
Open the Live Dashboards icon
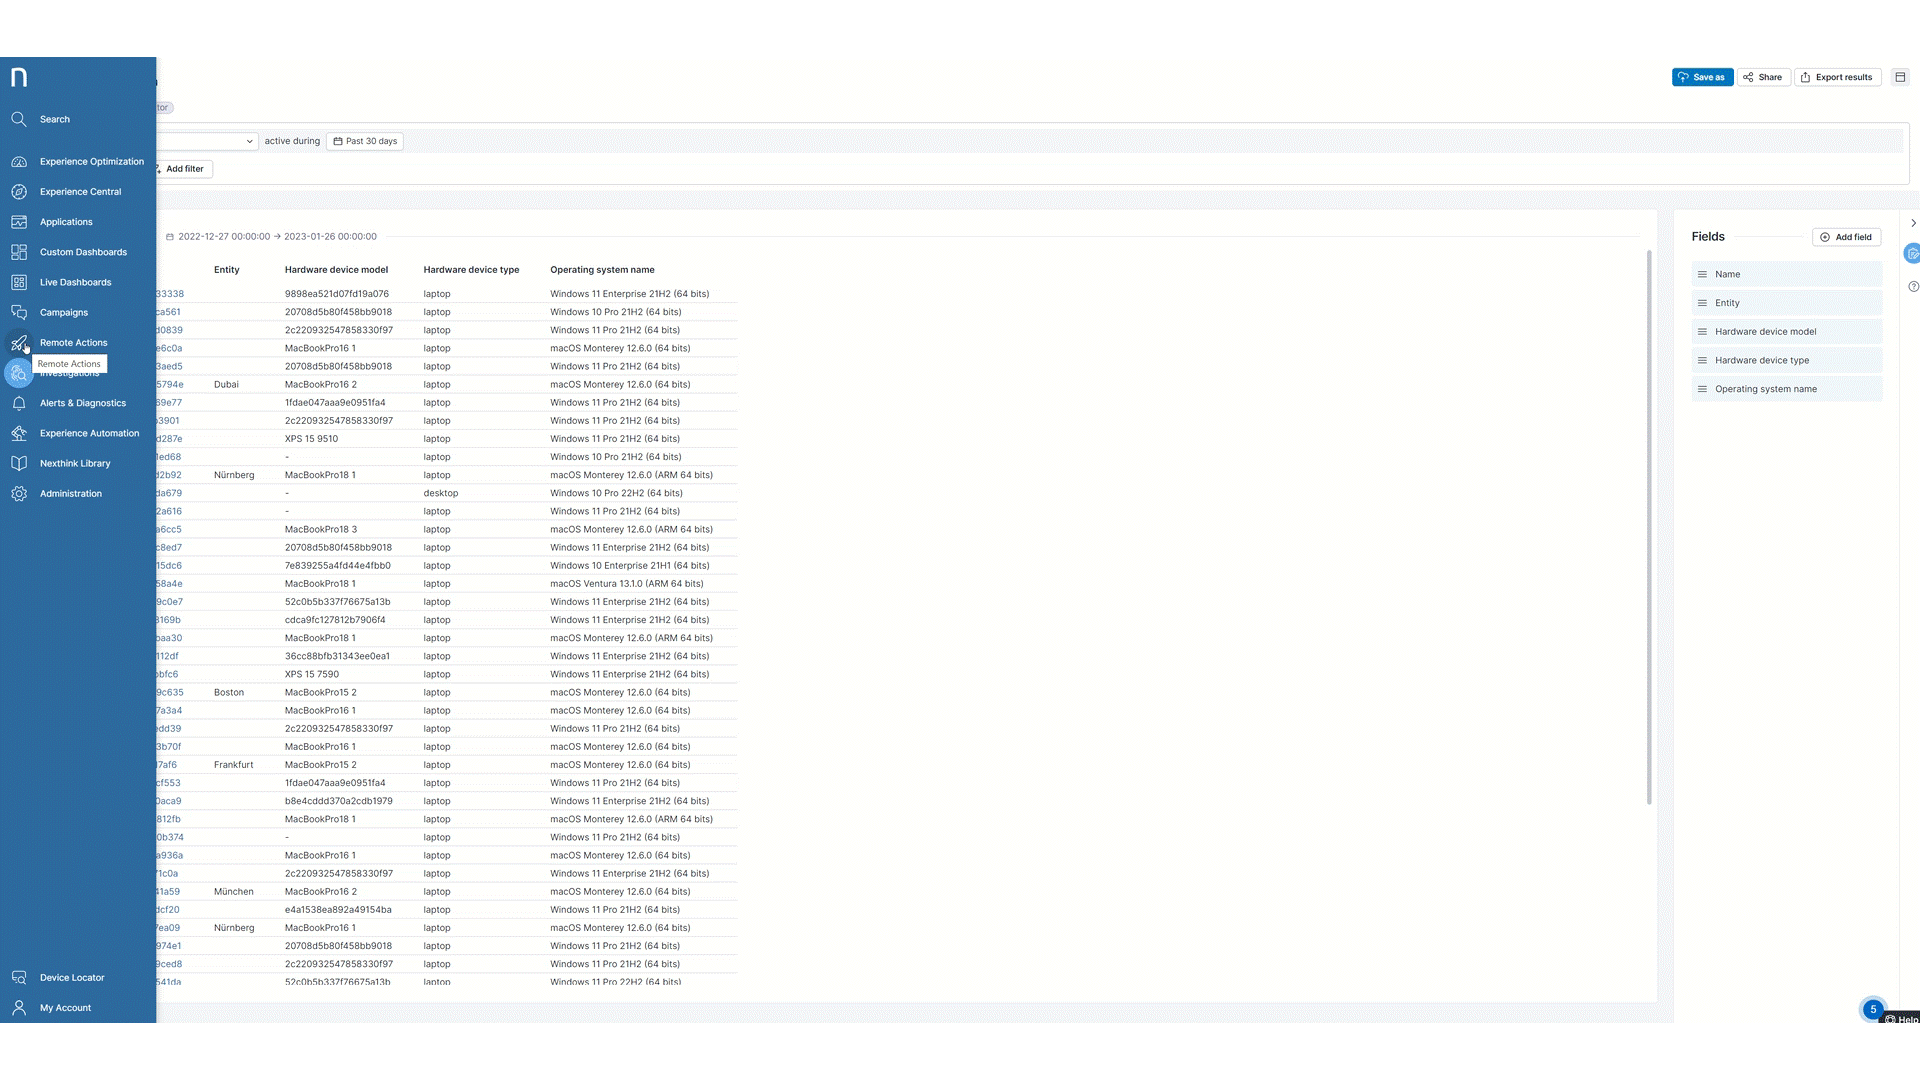(x=19, y=282)
